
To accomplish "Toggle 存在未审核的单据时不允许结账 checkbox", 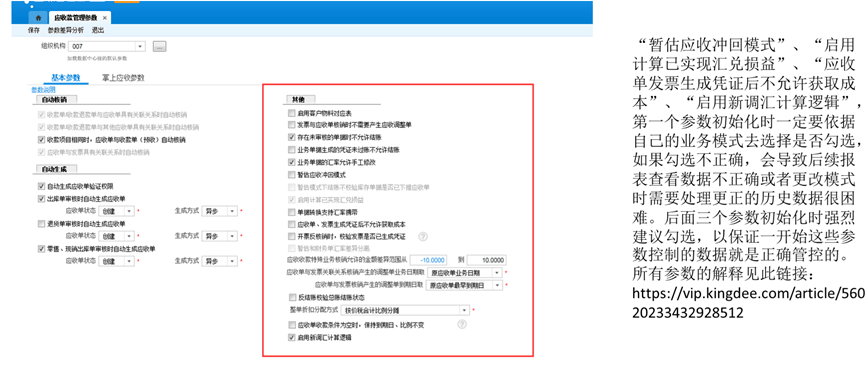I will click(292, 137).
